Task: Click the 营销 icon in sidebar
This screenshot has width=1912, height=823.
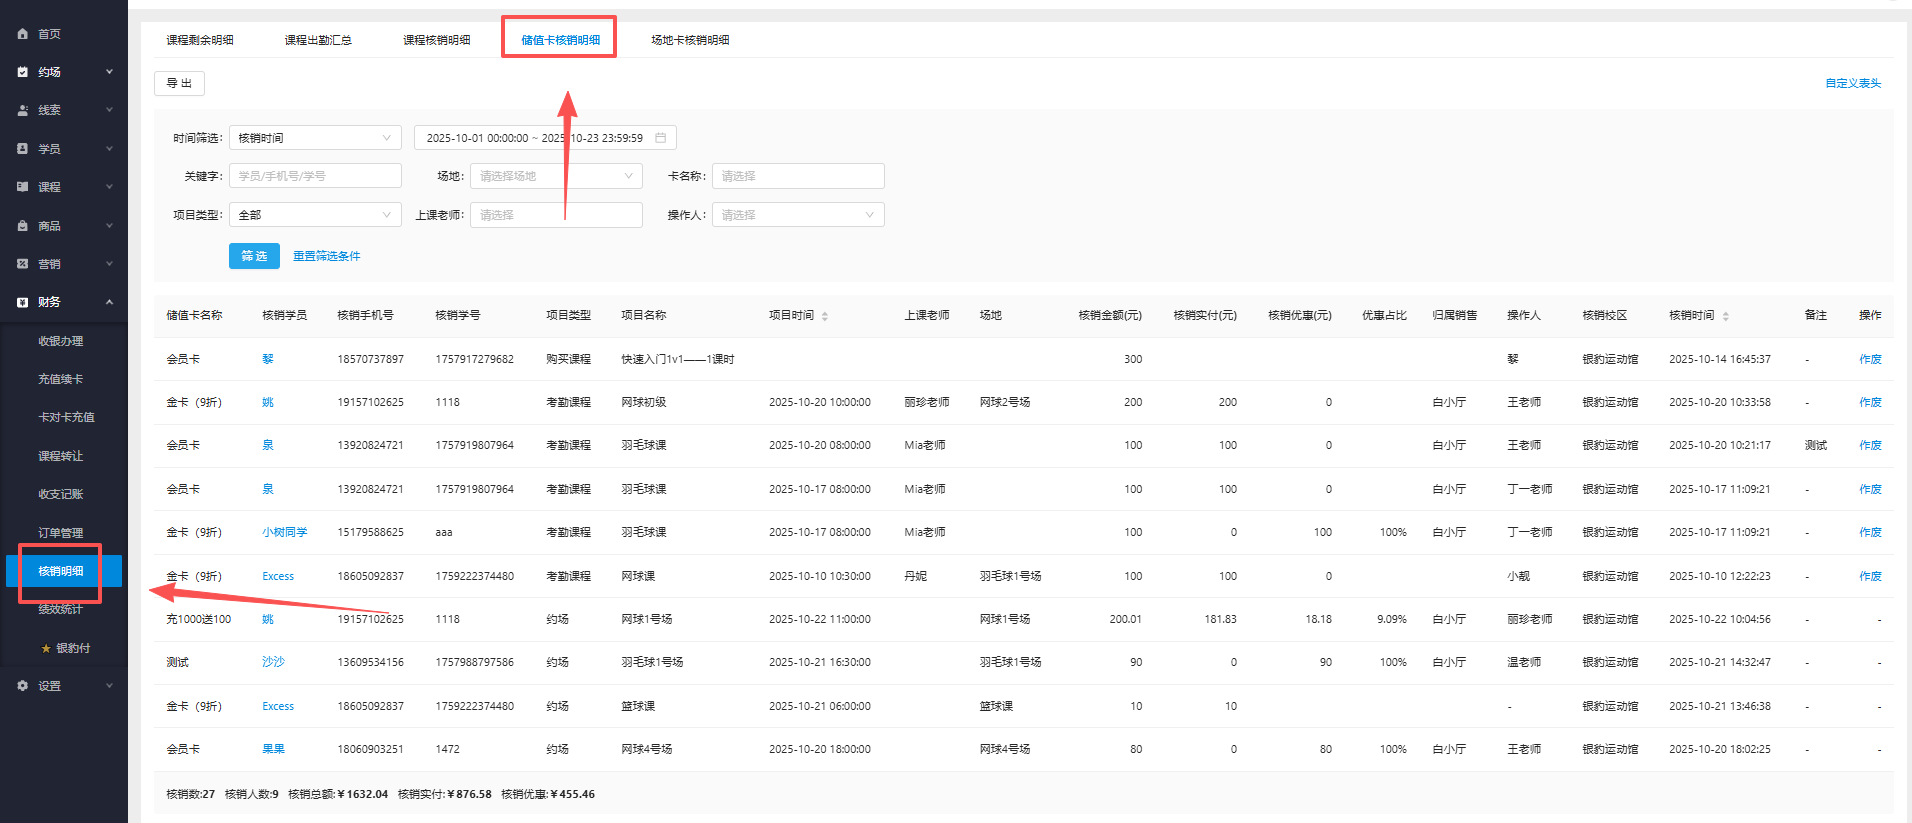Action: [x=23, y=264]
